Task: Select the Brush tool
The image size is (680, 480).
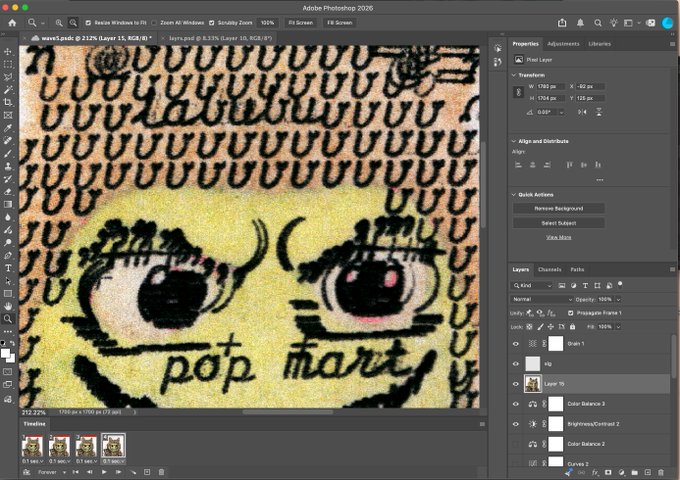Action: point(8,153)
